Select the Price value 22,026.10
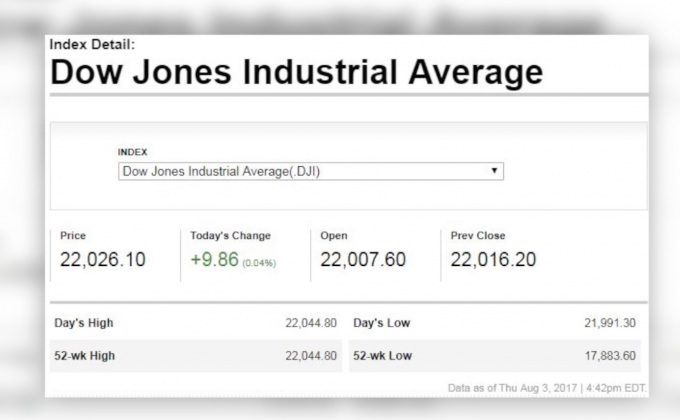The height and width of the screenshot is (420, 680). pos(103,260)
